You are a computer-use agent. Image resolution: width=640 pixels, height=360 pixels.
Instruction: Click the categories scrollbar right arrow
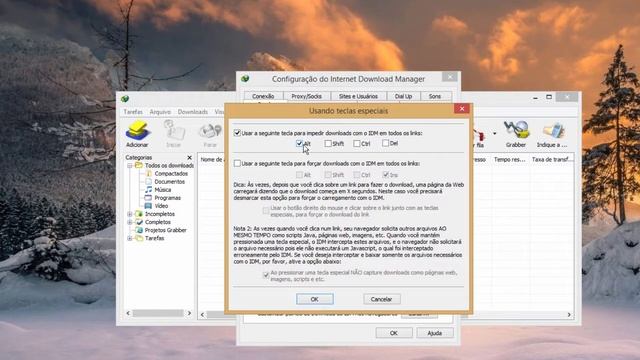point(189,313)
